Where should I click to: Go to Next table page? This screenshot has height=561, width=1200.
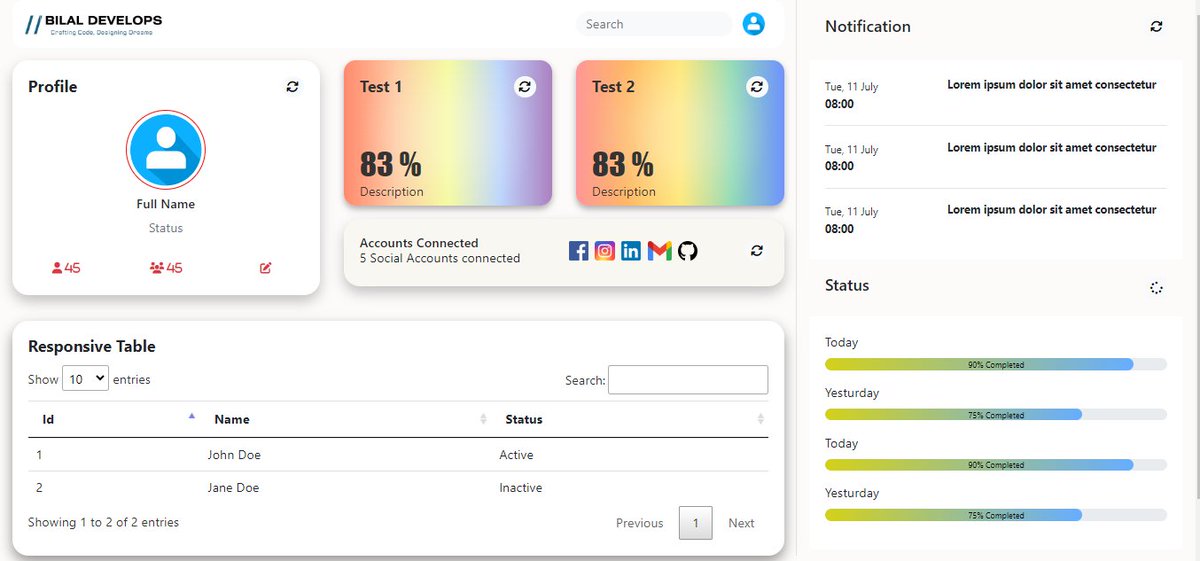point(741,523)
